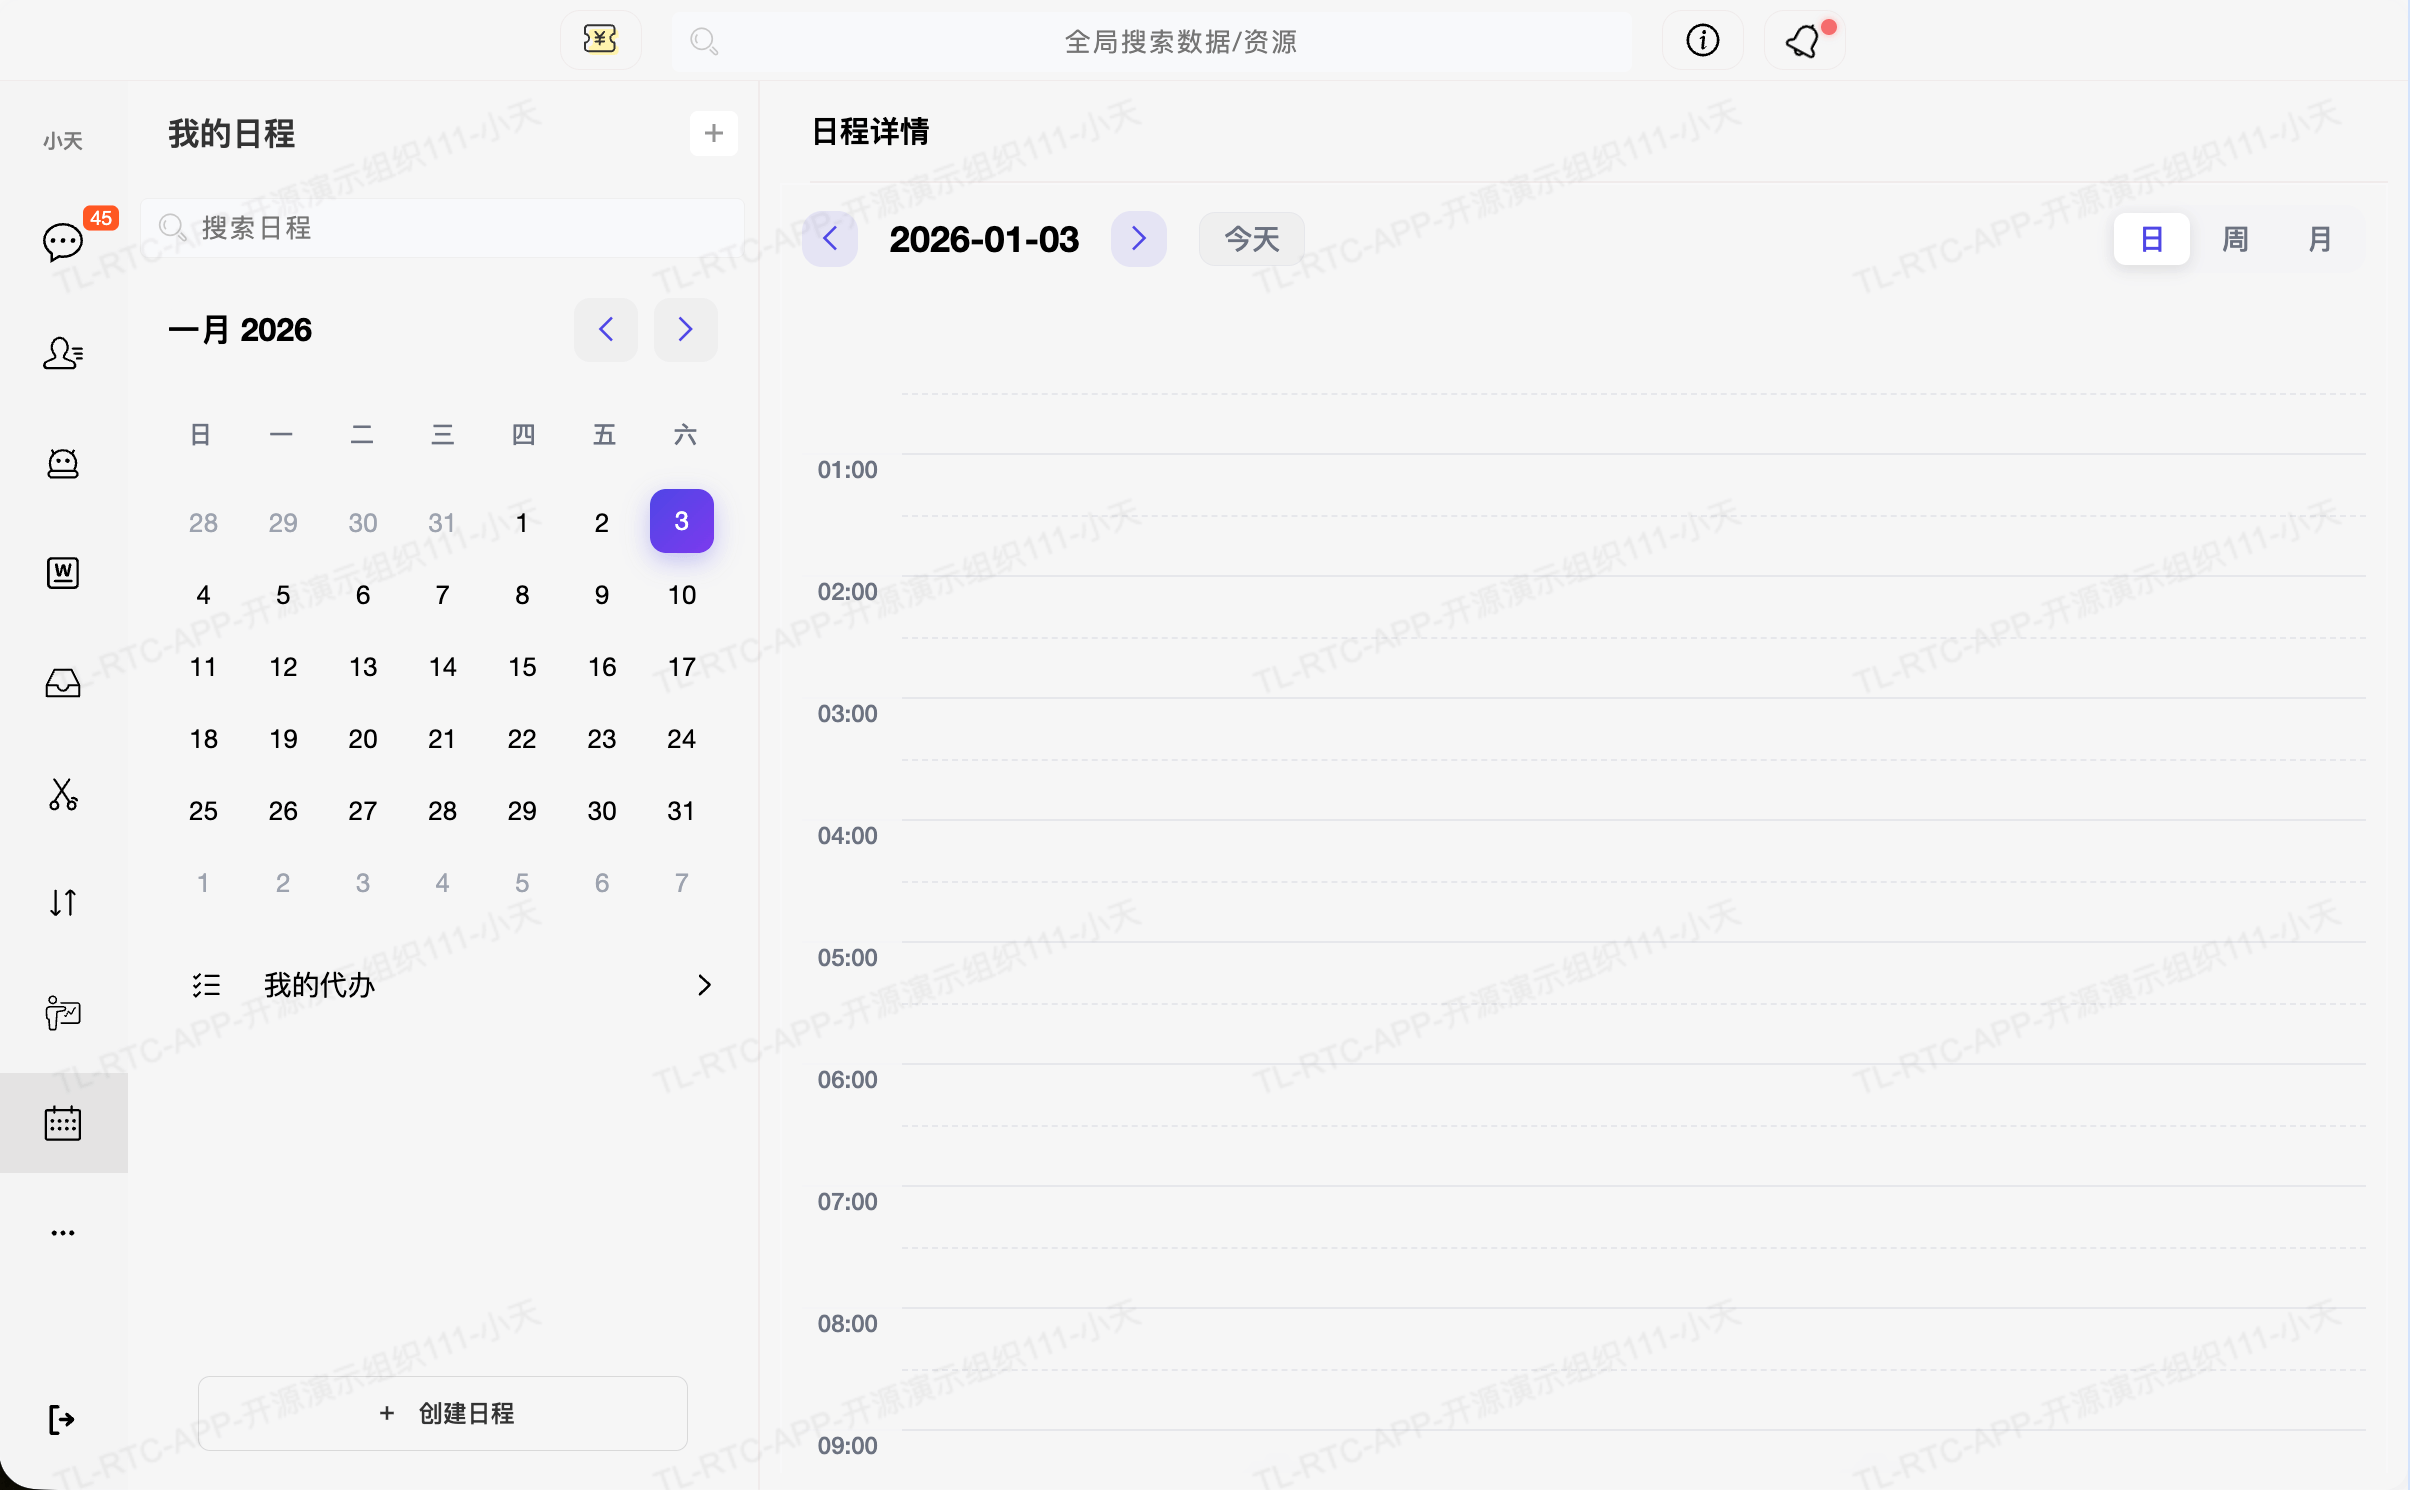Switch schedule view to 周 (week)
The height and width of the screenshot is (1490, 2410).
2235,239
